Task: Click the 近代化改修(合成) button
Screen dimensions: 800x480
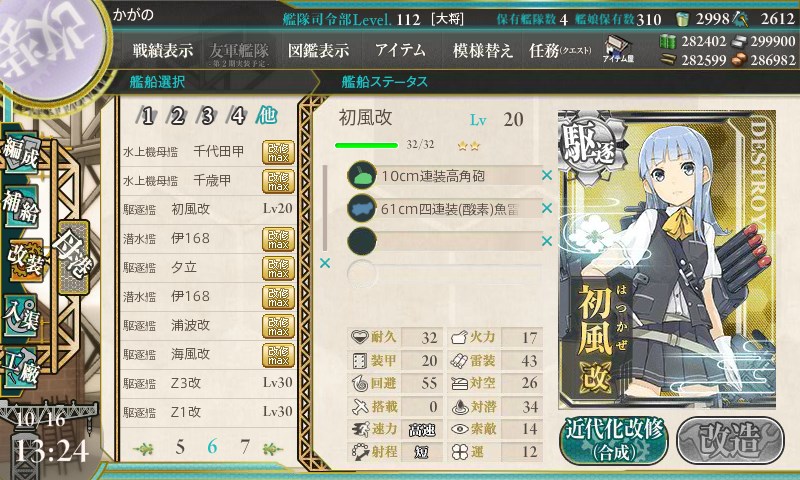Action: [614, 439]
